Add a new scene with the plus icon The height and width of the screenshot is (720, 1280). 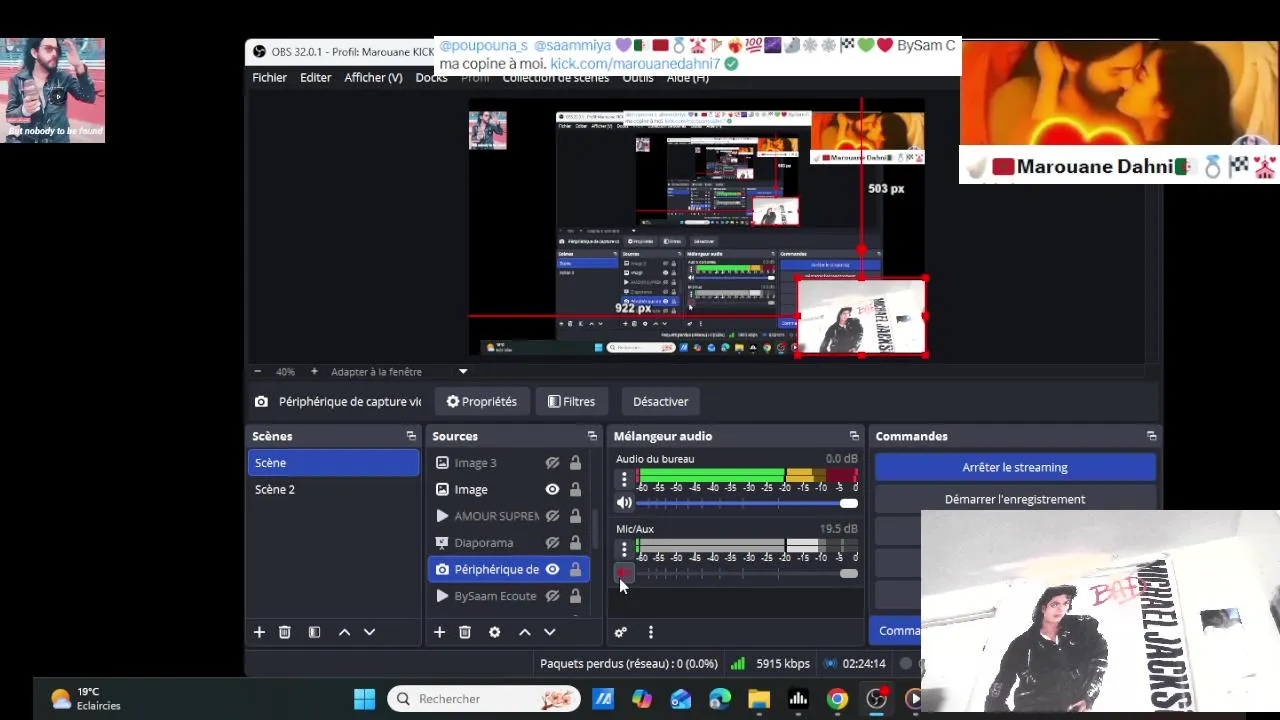pos(259,632)
